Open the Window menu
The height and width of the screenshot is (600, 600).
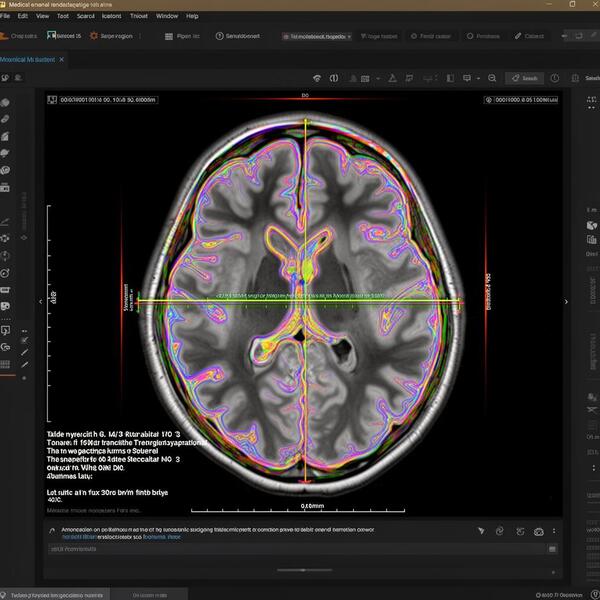pos(167,16)
